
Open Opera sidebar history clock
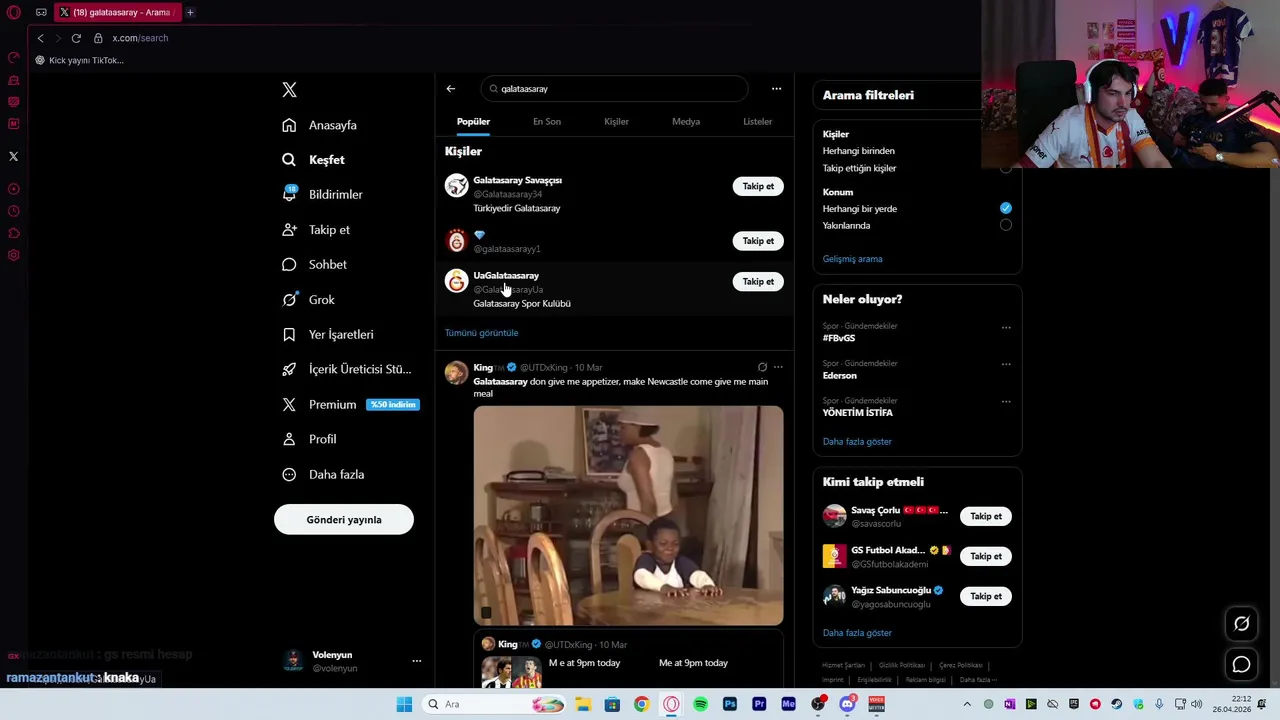click(13, 211)
